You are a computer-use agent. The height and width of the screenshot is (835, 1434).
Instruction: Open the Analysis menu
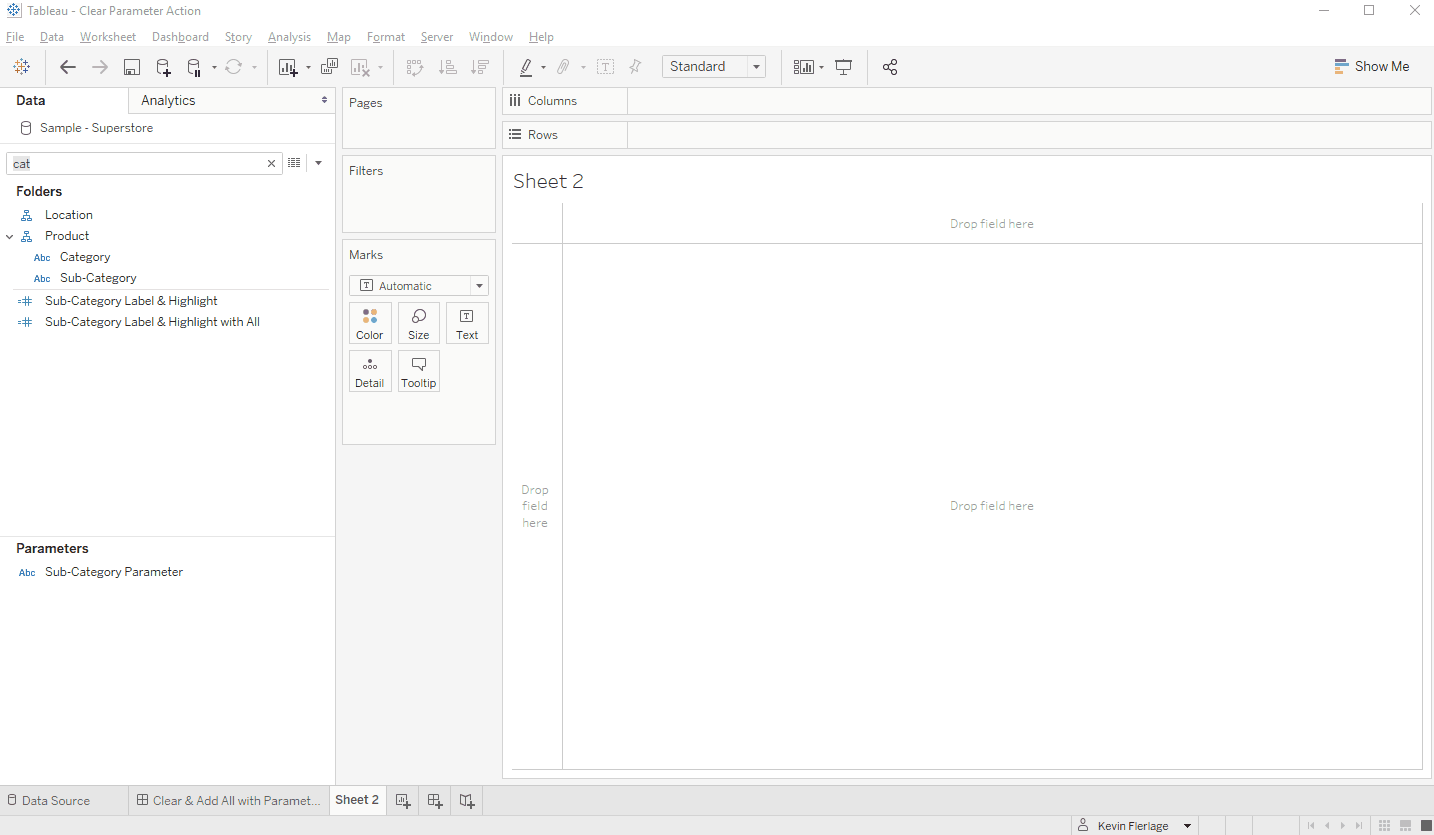[x=289, y=37]
